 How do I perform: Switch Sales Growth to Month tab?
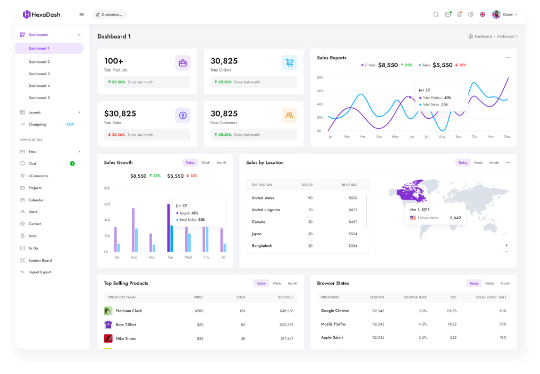coord(221,163)
